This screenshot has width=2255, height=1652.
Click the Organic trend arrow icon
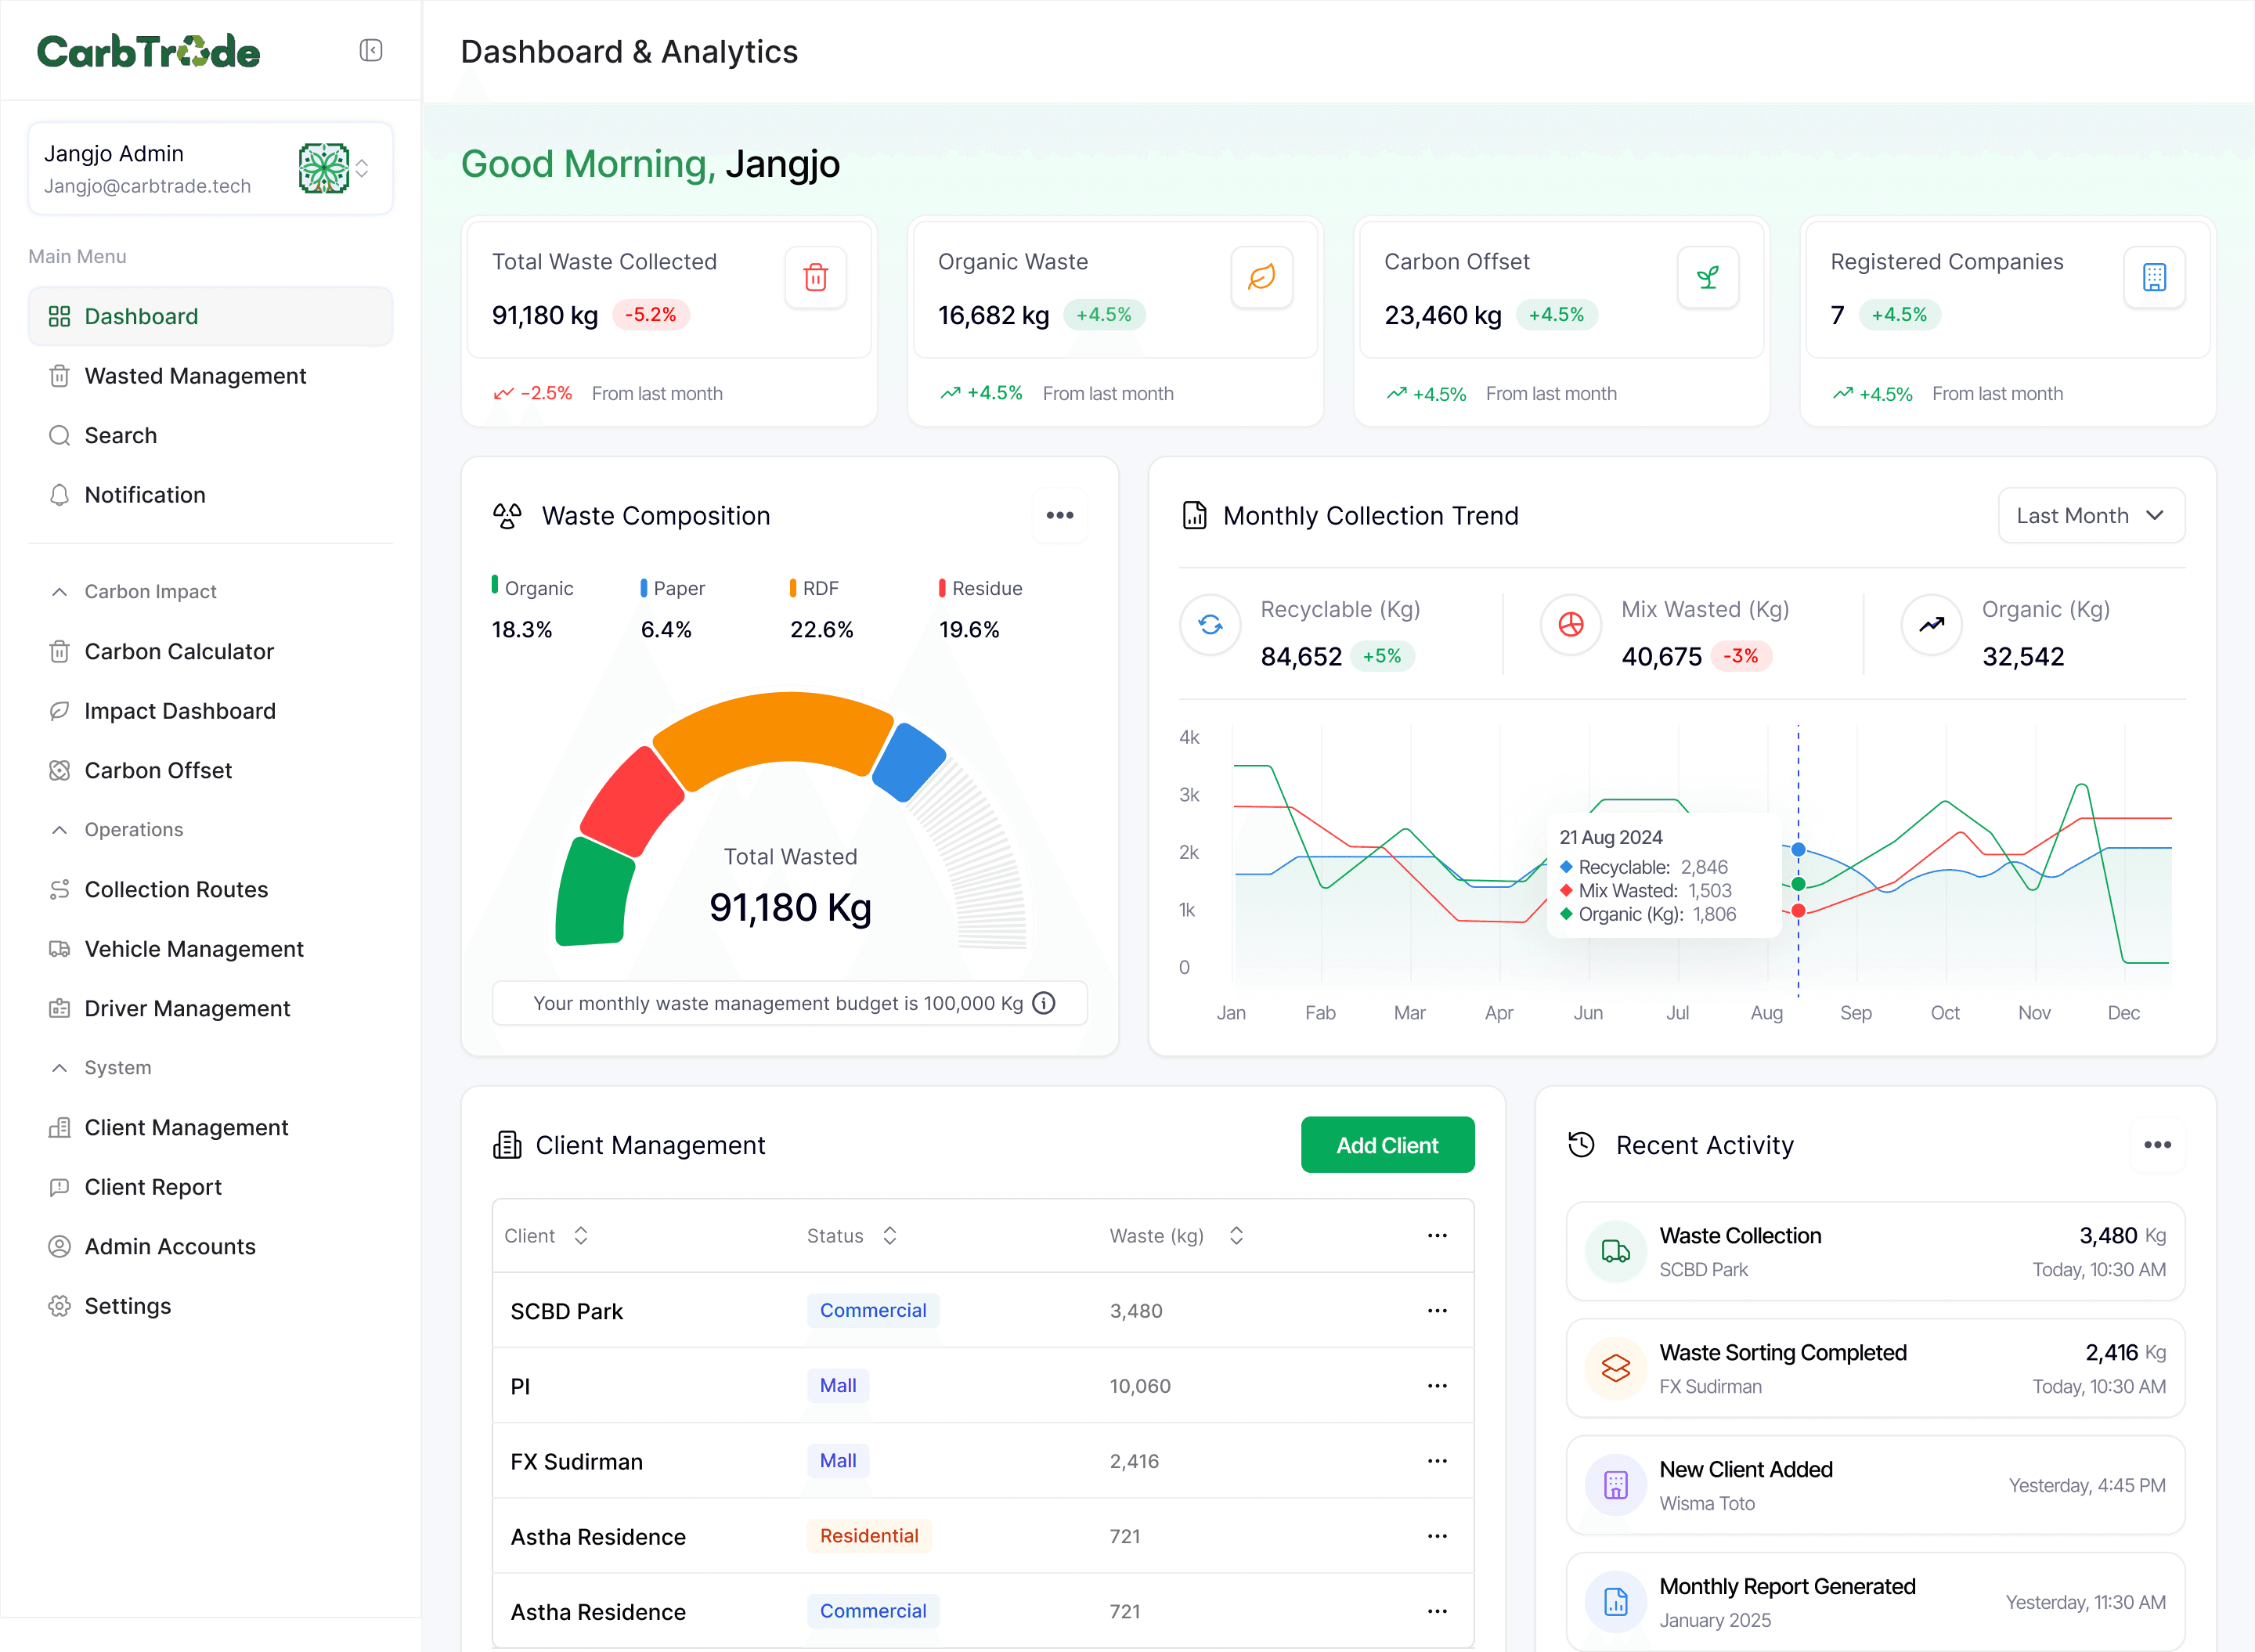pos(1931,625)
